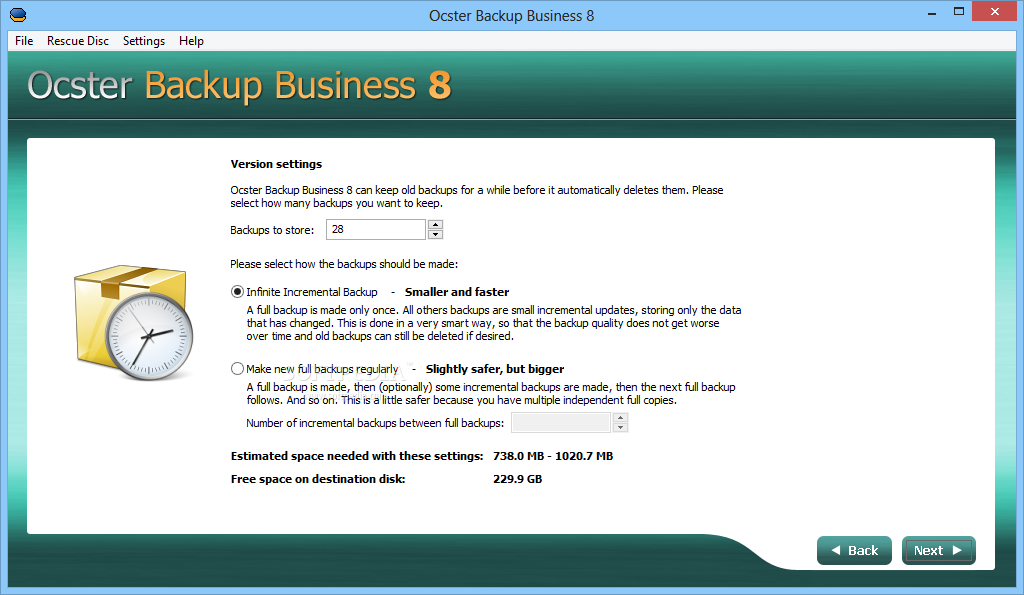Click the 'Smaller and faster' label
The width and height of the screenshot is (1024, 595).
click(457, 292)
